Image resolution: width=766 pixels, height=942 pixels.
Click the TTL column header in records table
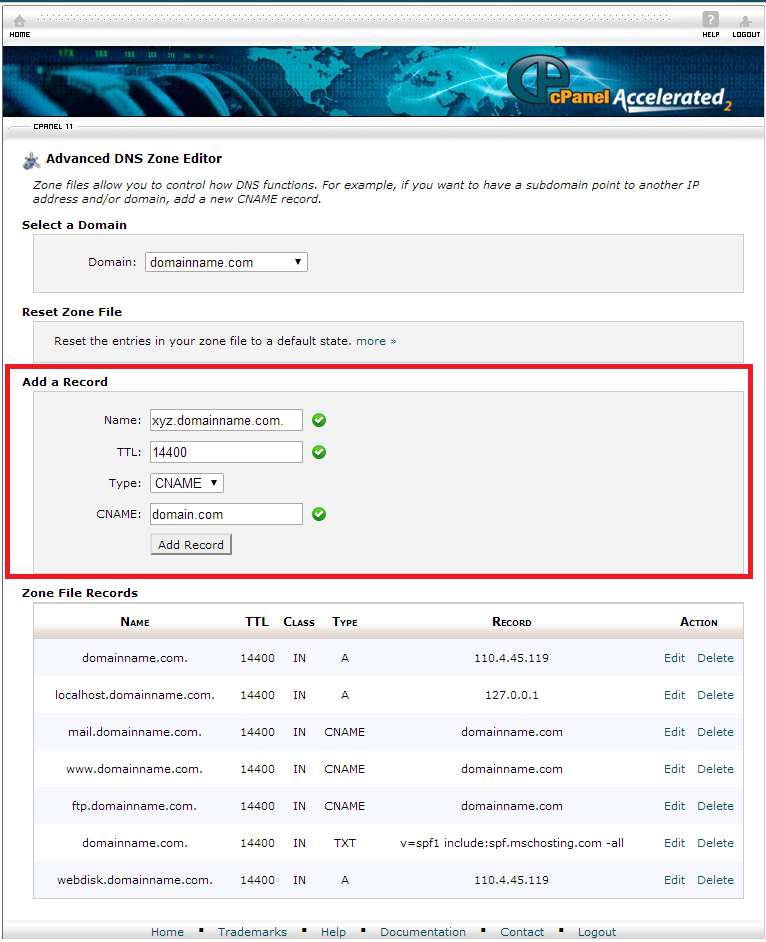[257, 622]
